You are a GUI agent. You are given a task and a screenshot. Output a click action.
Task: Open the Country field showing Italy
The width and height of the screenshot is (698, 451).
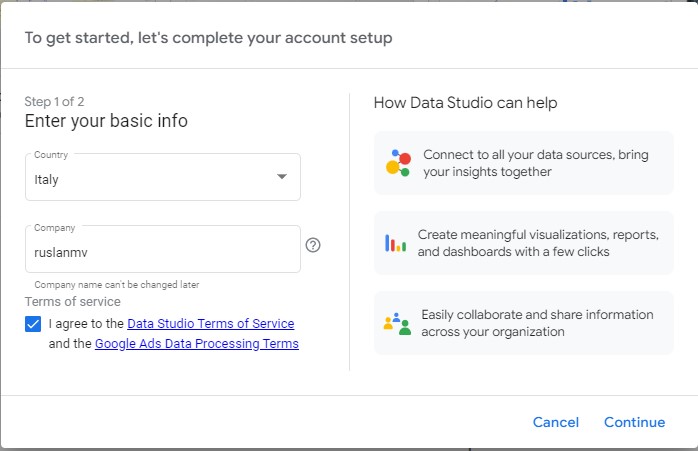click(x=163, y=177)
